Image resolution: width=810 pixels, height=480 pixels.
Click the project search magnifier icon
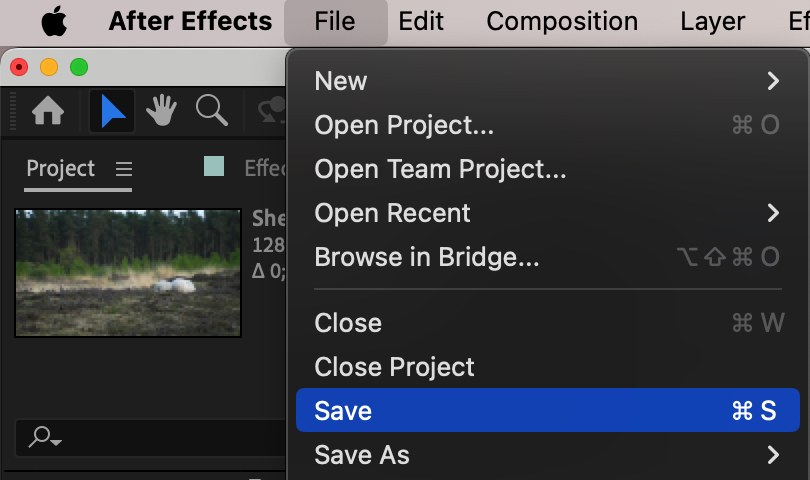tap(45, 437)
